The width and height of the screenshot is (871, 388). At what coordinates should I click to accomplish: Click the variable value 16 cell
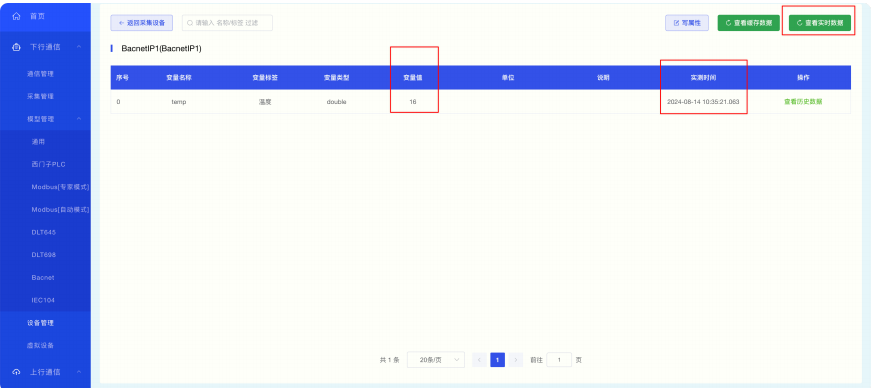tap(413, 102)
